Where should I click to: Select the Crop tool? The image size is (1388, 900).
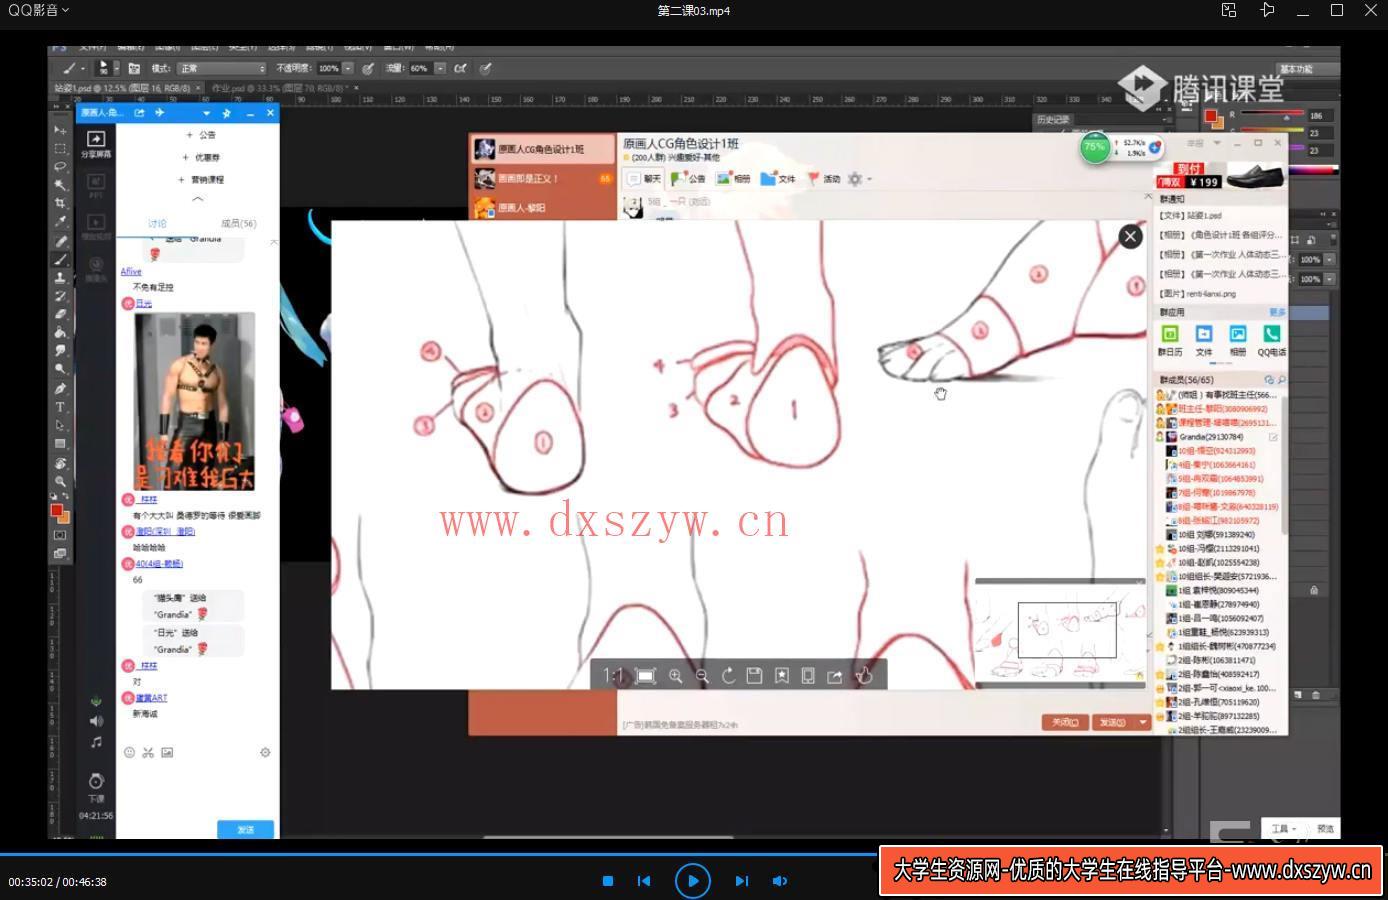coord(60,203)
